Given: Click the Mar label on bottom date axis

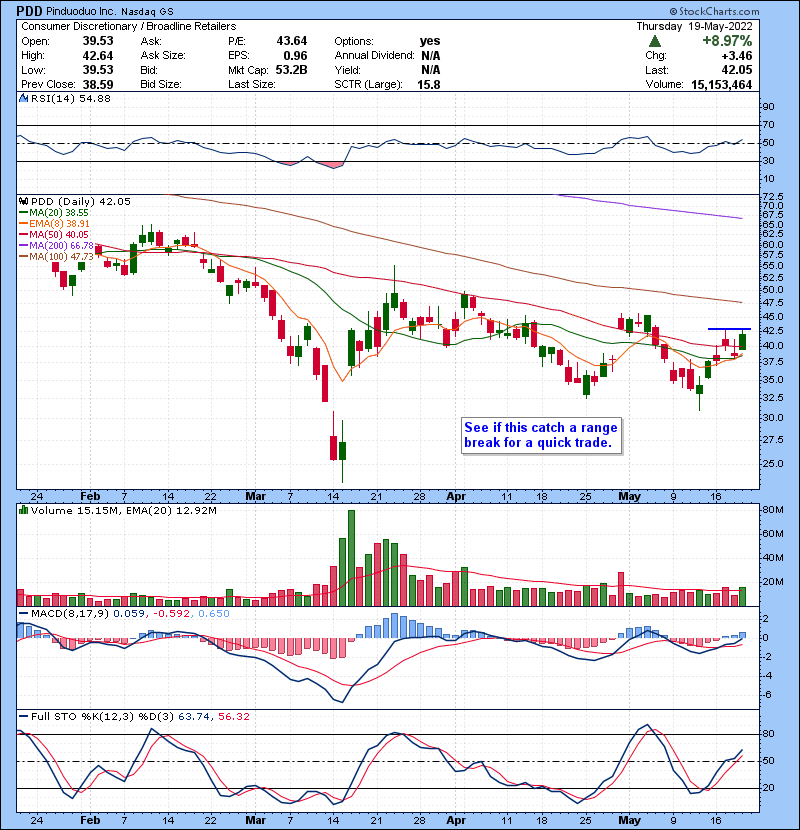Looking at the screenshot, I should (x=255, y=820).
